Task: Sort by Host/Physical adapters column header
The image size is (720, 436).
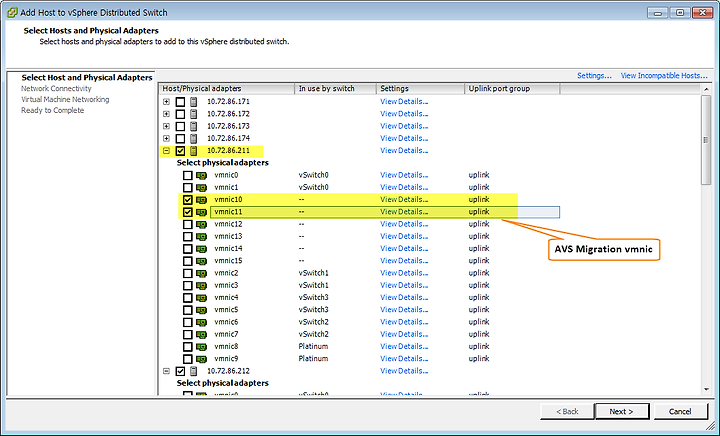Action: pos(227,89)
